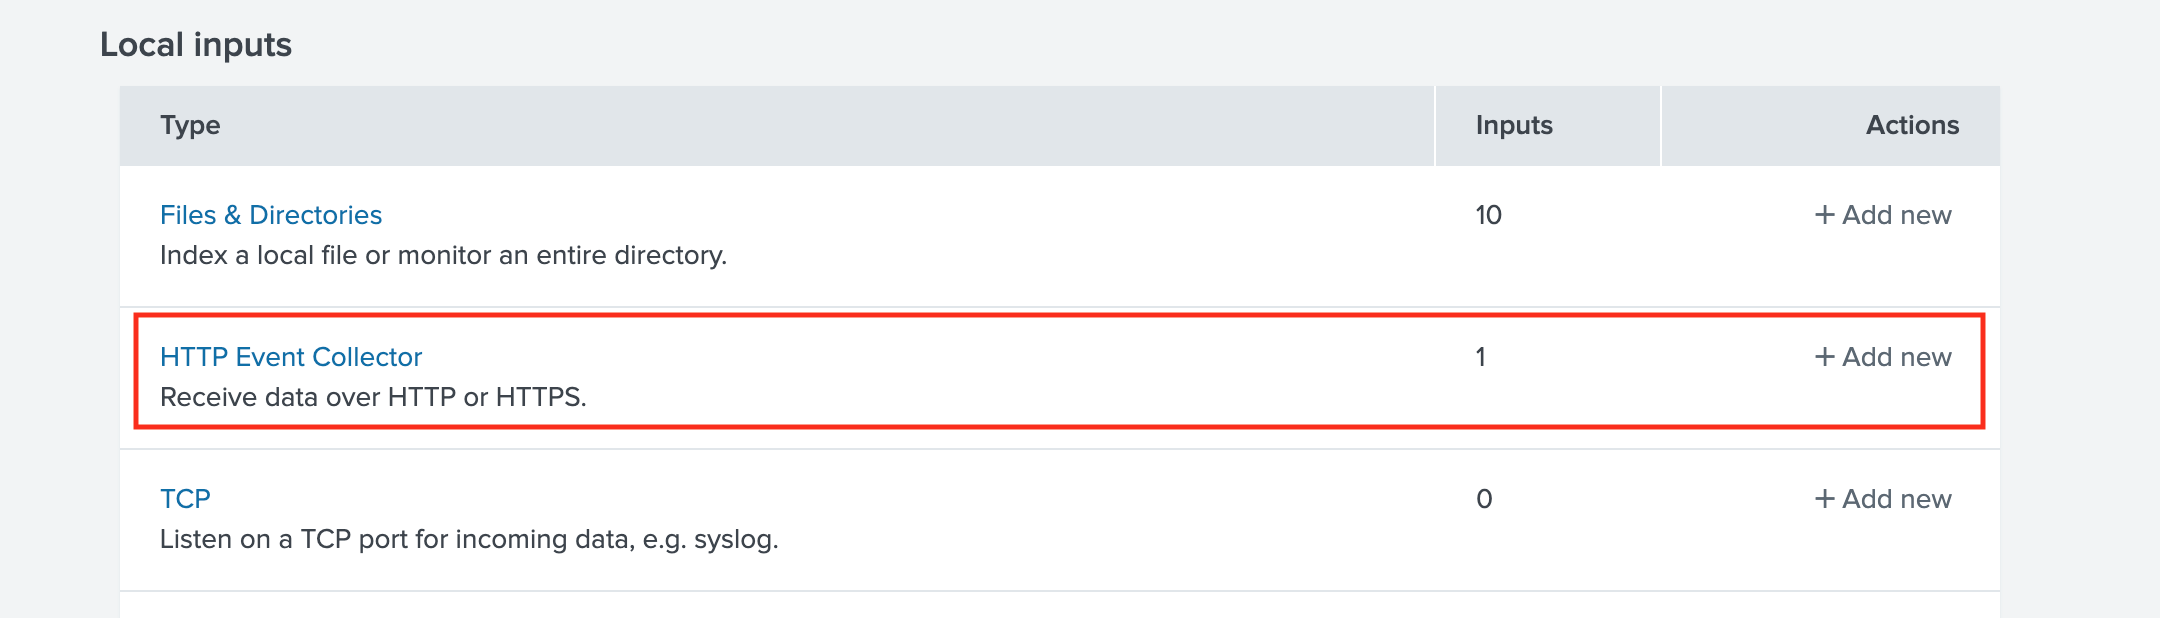Screen dimensions: 2160x618
Task: Open the HTTP Event Collector link
Action: (x=290, y=357)
